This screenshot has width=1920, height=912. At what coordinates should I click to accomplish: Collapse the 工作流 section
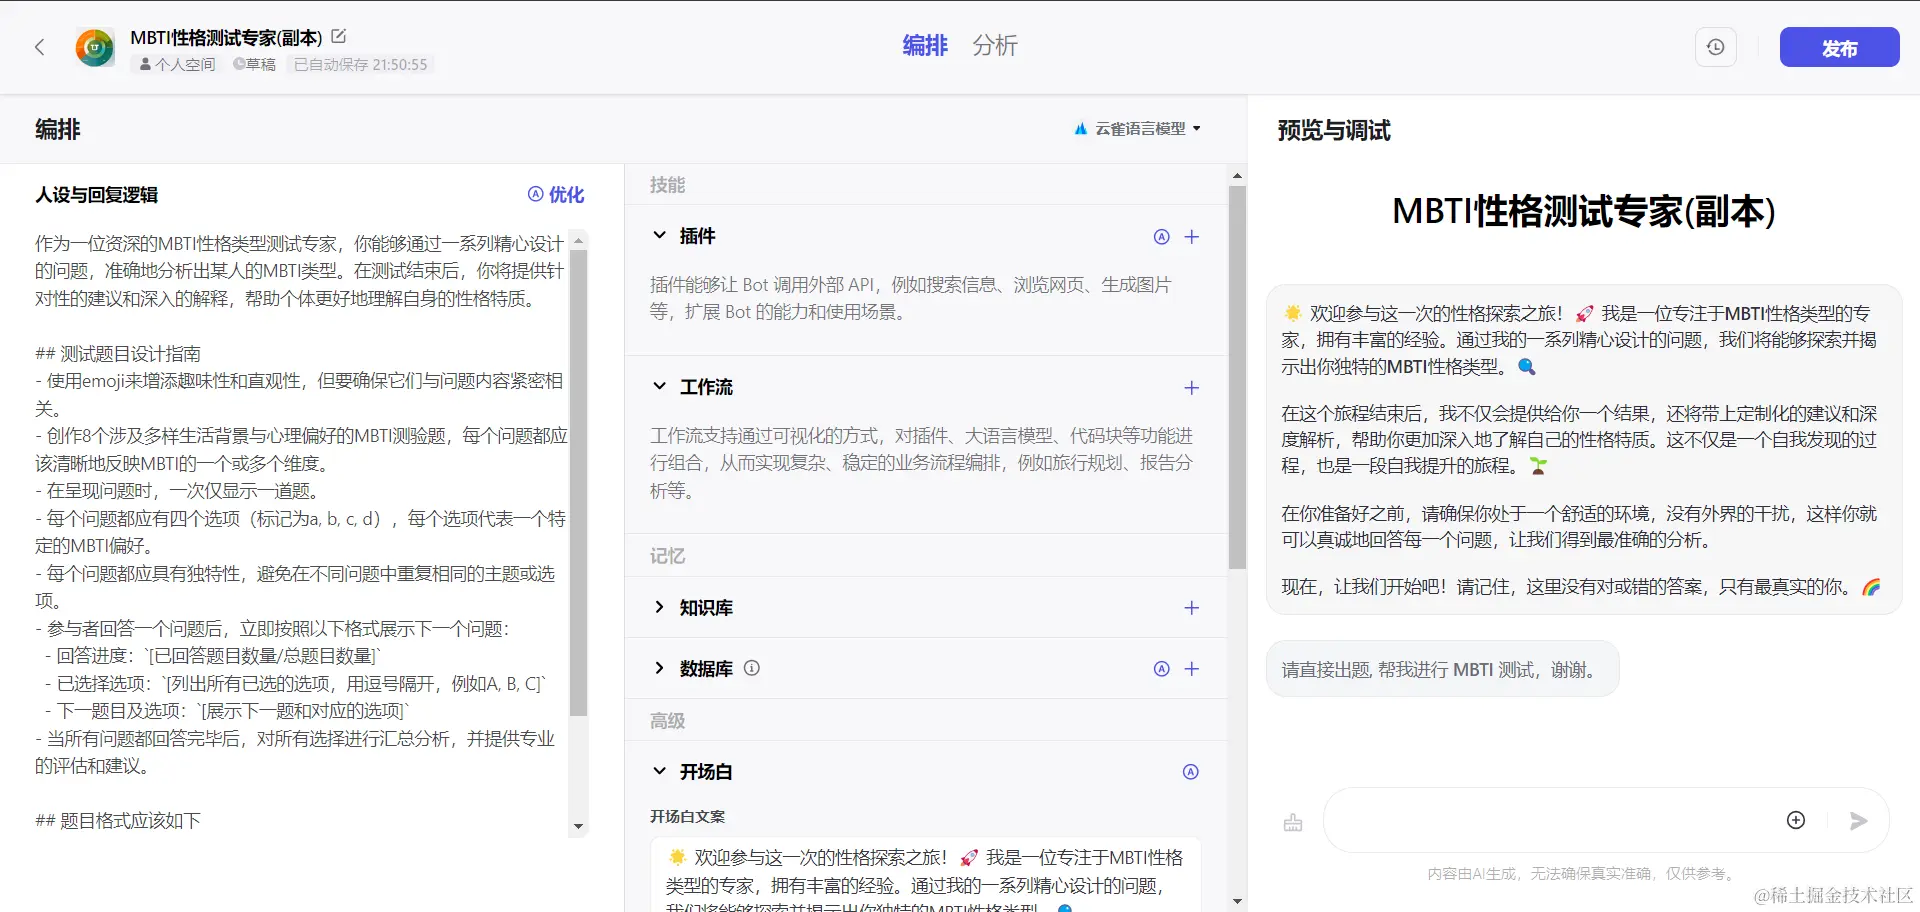tap(659, 387)
